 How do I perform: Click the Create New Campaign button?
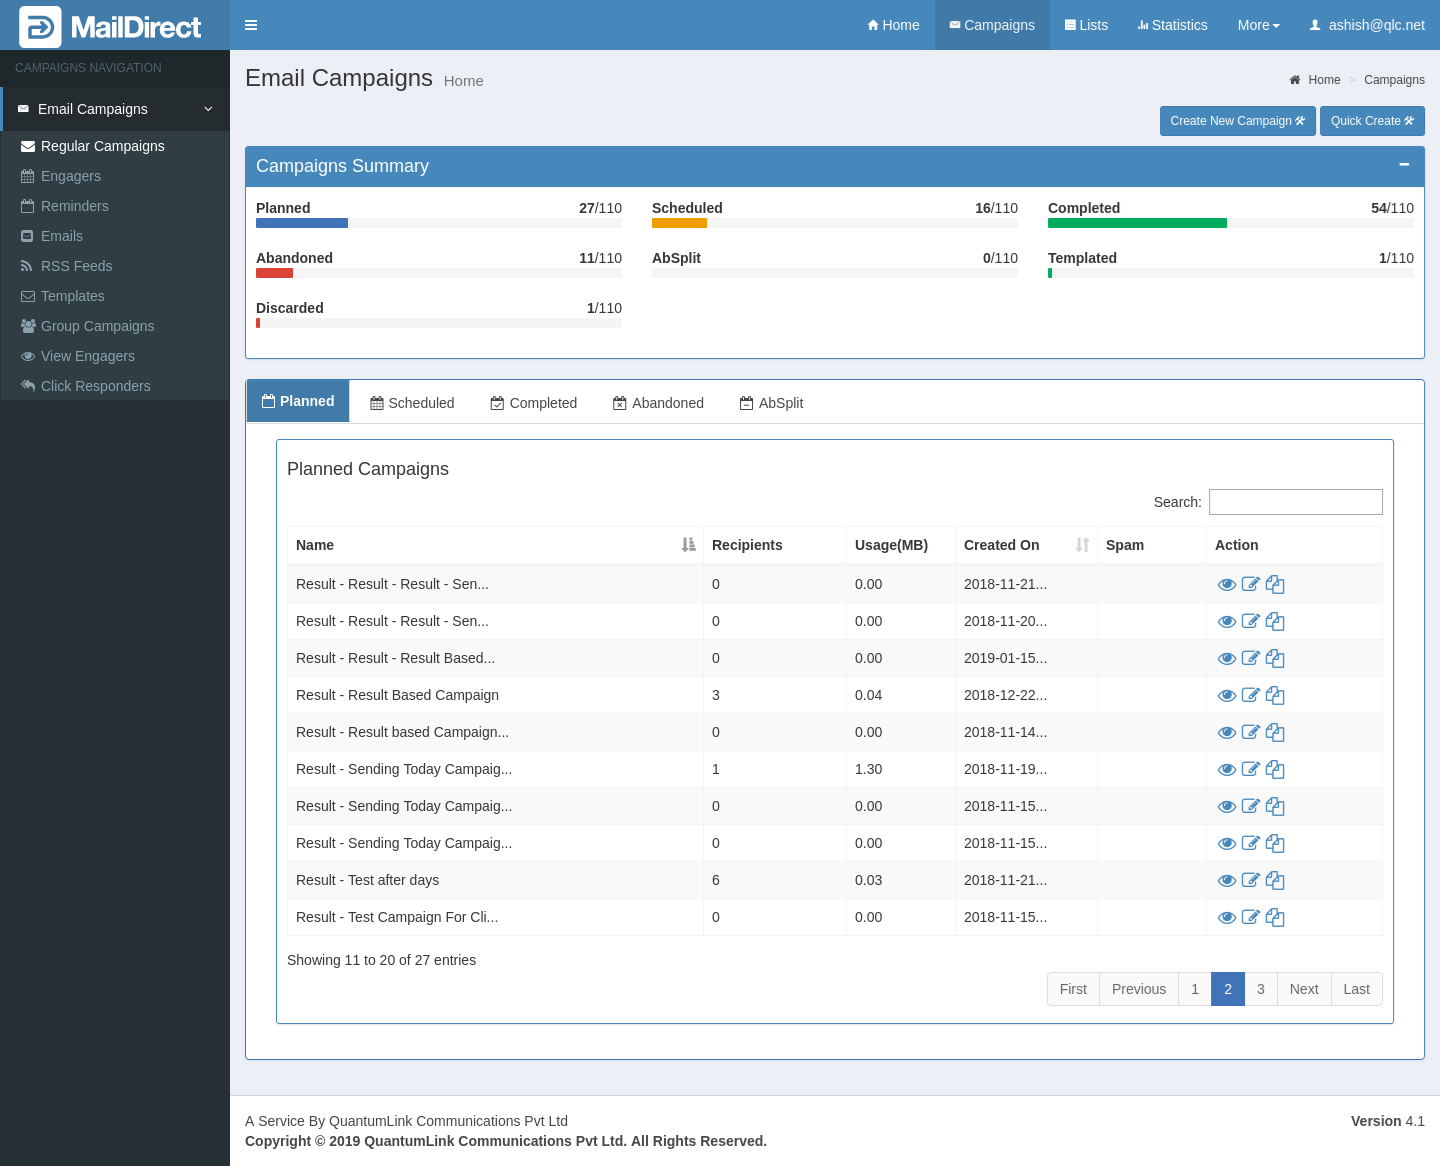tap(1237, 121)
